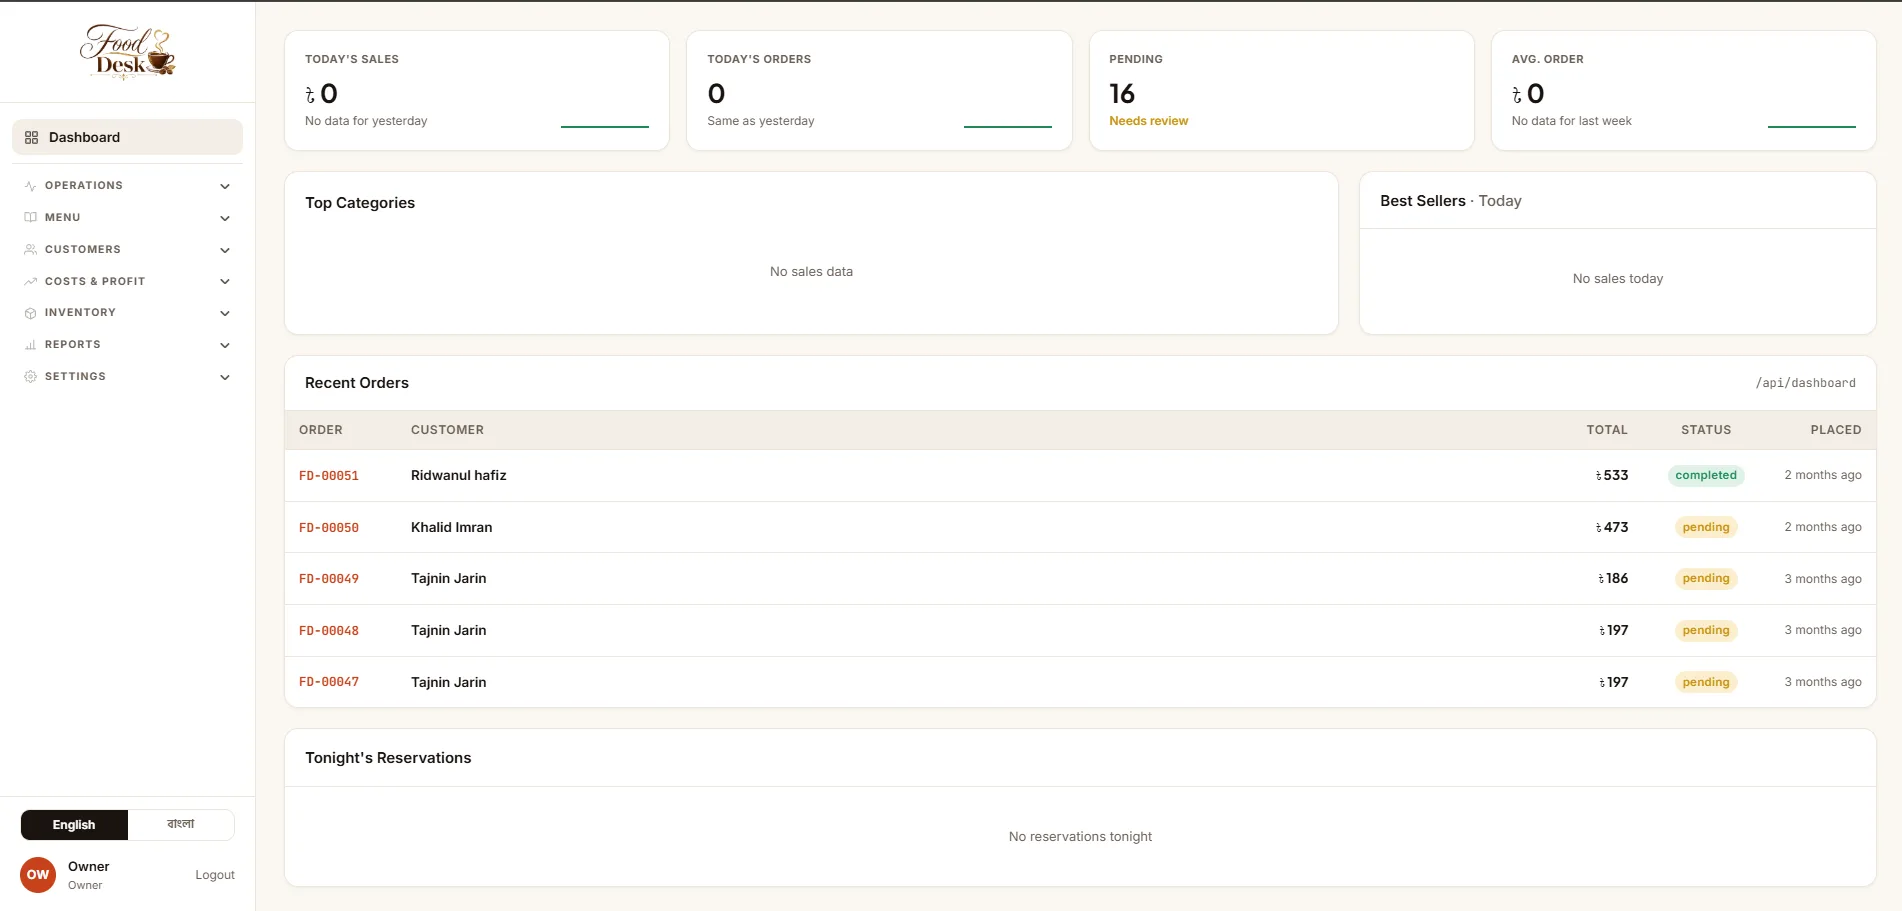Screen dimensions: 1902x911
Task: Click the Reports bar chart icon
Action: (x=30, y=345)
